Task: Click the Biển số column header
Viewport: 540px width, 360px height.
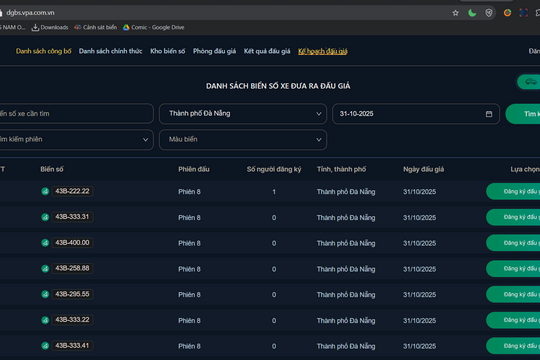Action: pyautogui.click(x=52, y=169)
